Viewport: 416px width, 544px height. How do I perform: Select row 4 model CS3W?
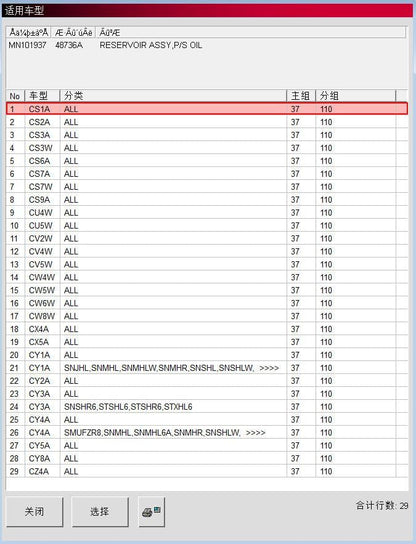coord(207,148)
